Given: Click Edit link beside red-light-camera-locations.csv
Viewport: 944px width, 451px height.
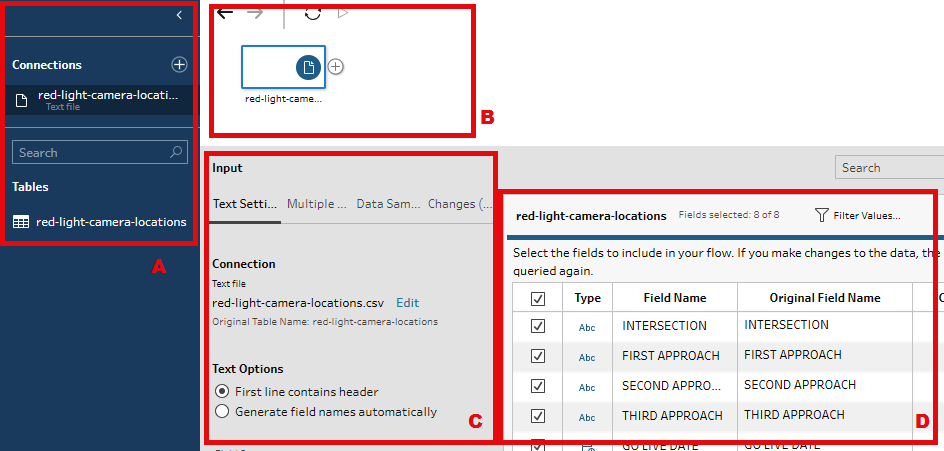Looking at the screenshot, I should [x=408, y=303].
